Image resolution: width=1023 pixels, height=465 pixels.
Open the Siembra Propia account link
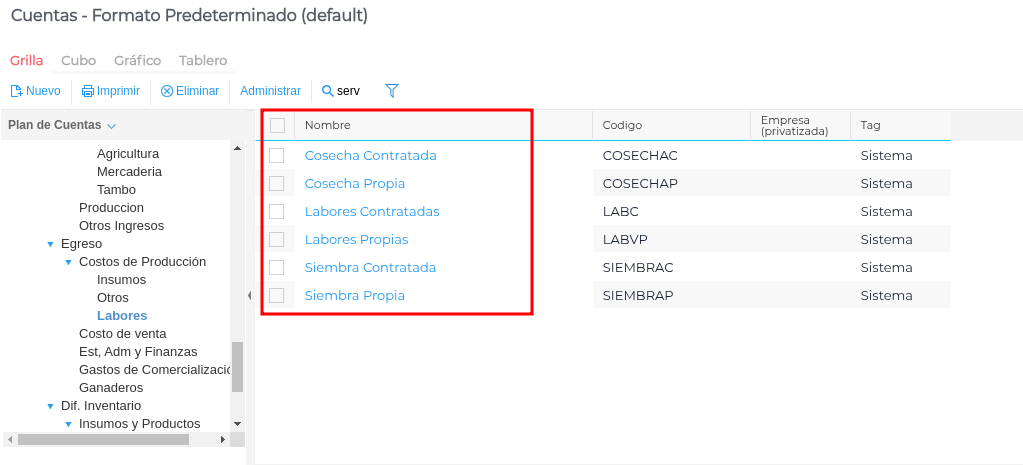[x=354, y=296]
